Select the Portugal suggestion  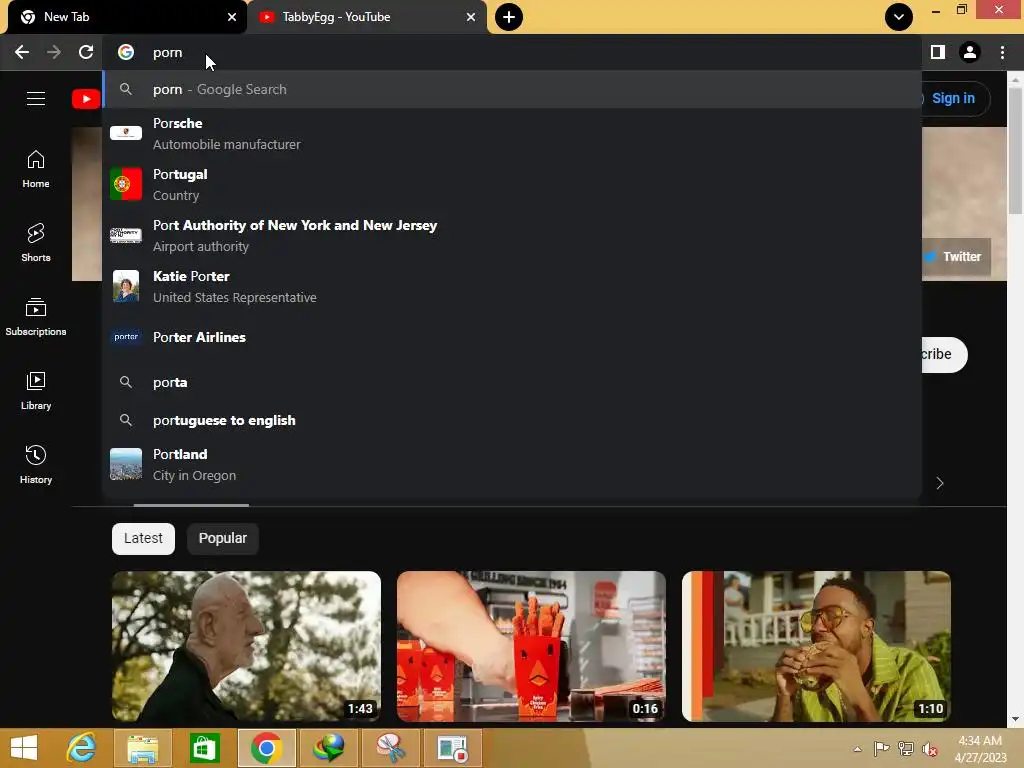(x=512, y=184)
